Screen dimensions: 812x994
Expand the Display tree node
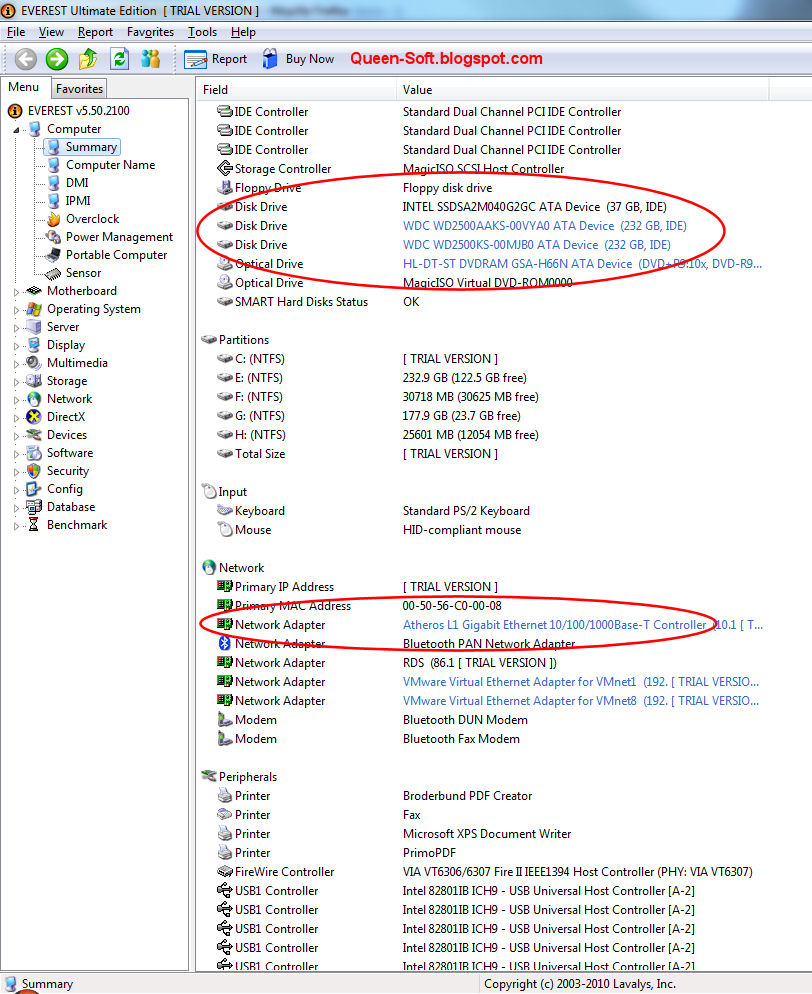(16, 346)
